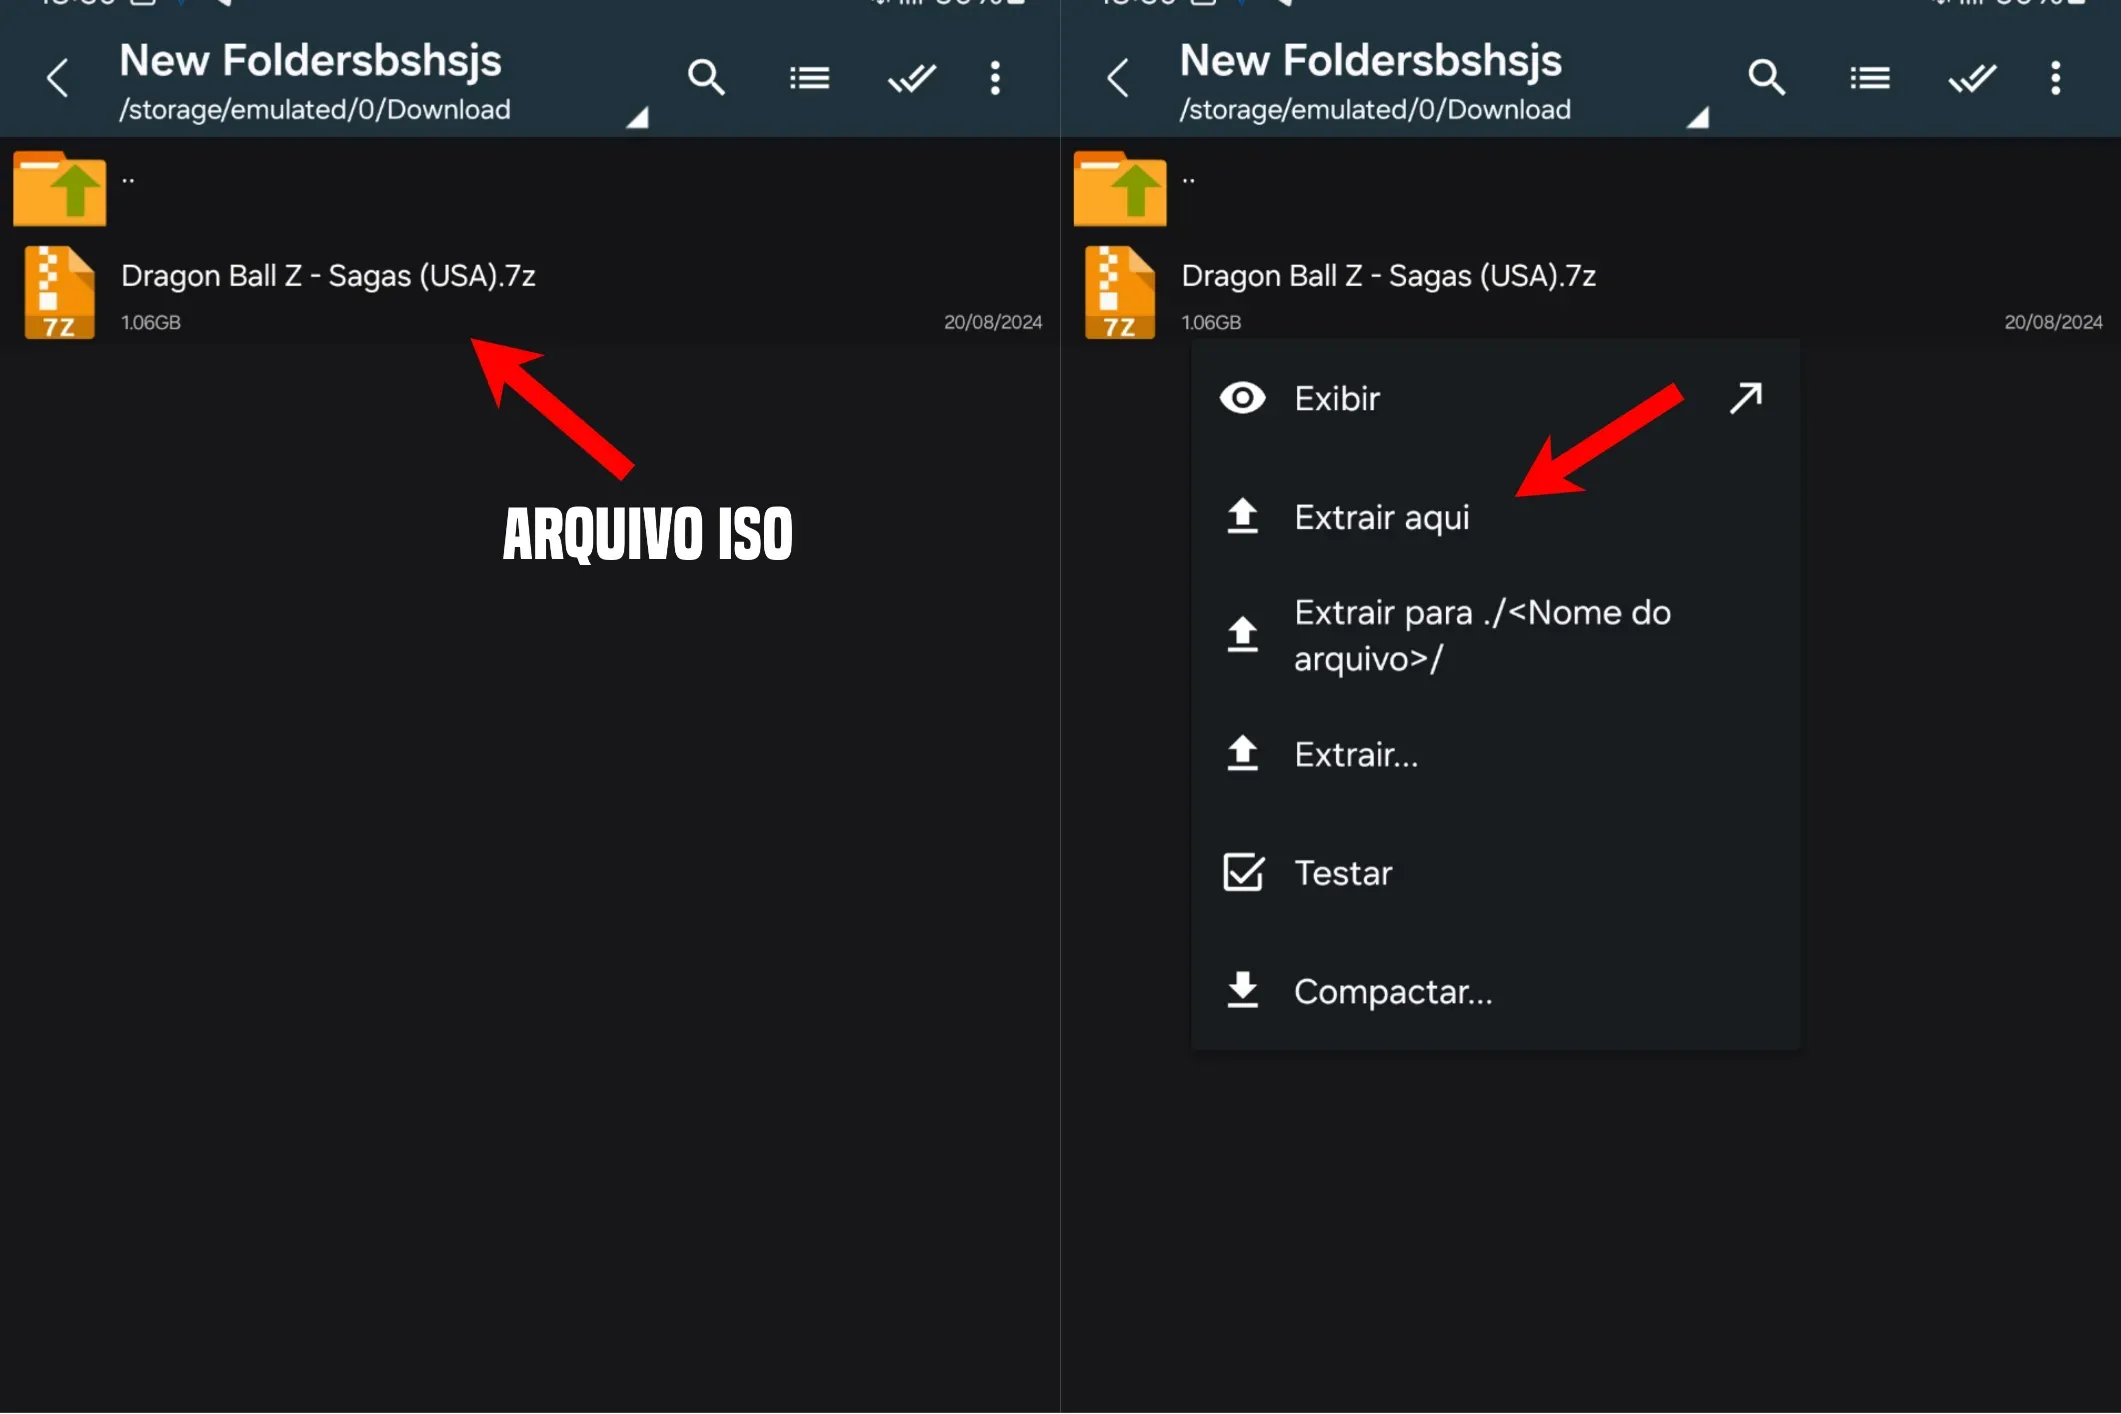Click Extrair para ./<Nome do arquivo>/ option

(1481, 635)
